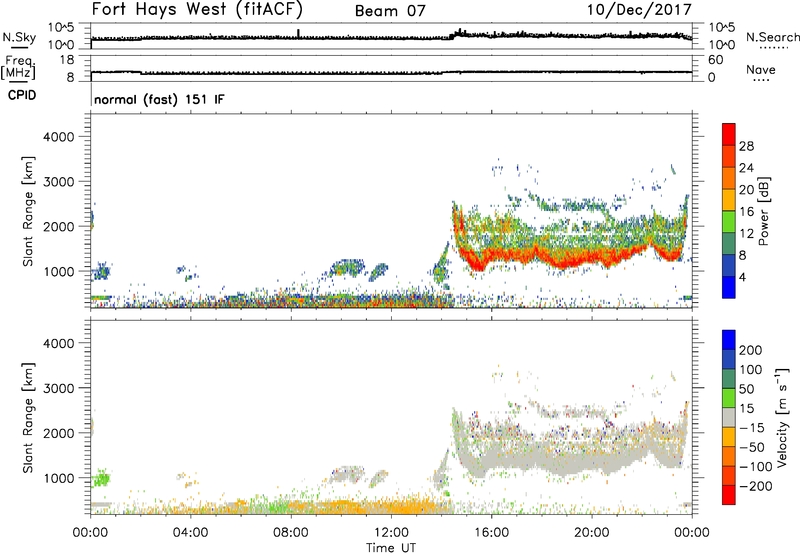Select the 20:00 time tick label
Image resolution: width=800 pixels, height=554 pixels.
pyautogui.click(x=591, y=533)
